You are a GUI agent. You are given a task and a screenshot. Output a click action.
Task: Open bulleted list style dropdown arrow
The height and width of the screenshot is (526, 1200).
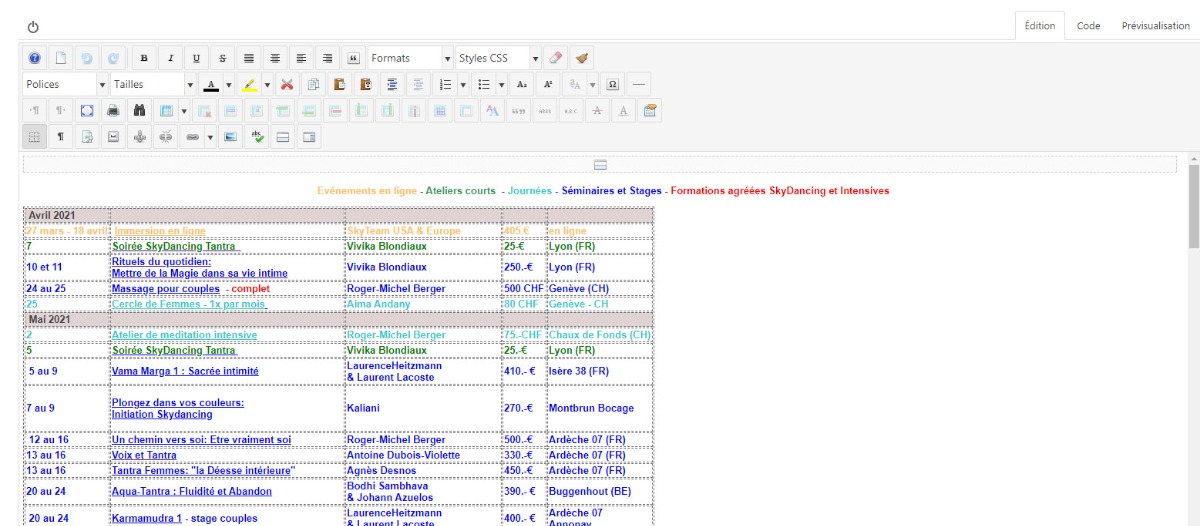[501, 84]
